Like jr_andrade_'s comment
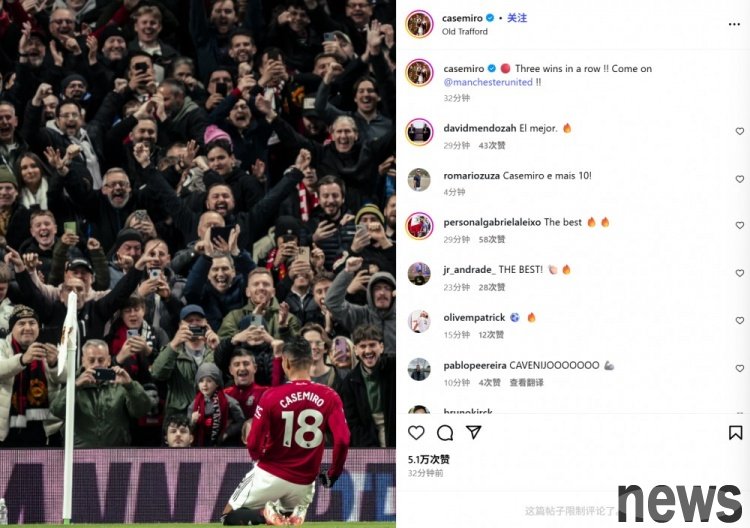The height and width of the screenshot is (528, 750). pyautogui.click(x=739, y=273)
